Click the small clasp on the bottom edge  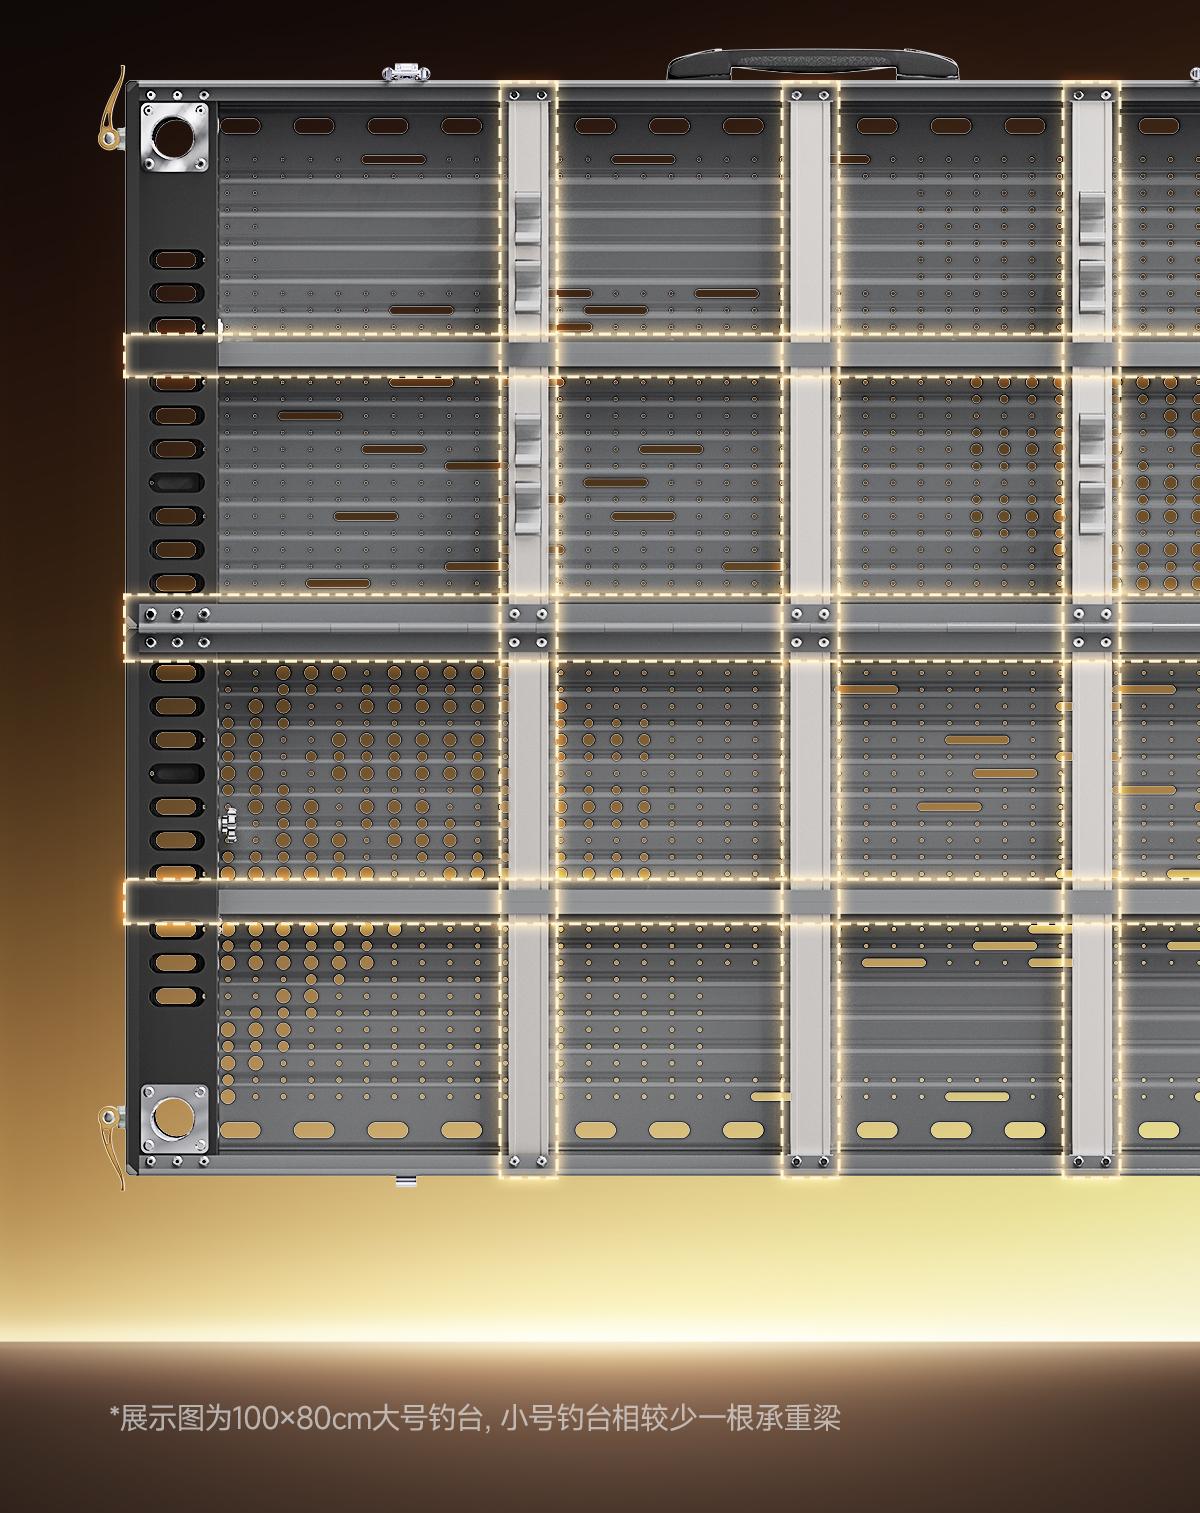pos(406,1181)
